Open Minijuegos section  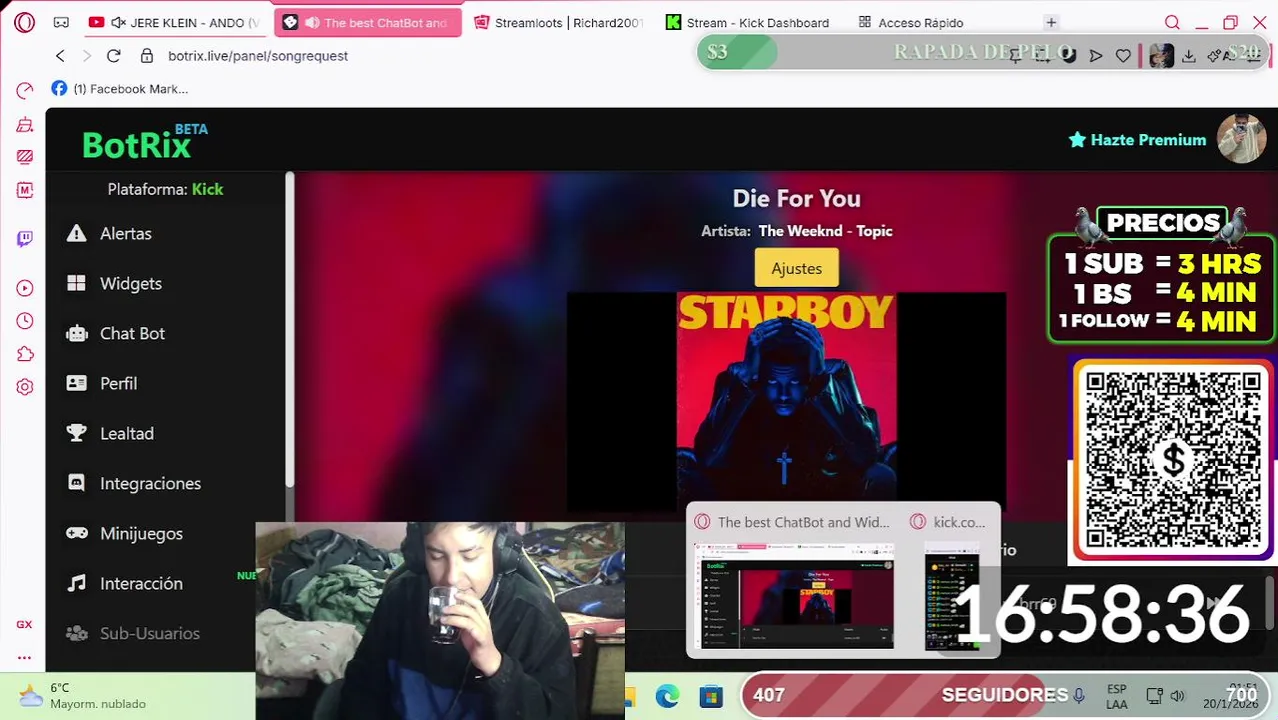141,533
